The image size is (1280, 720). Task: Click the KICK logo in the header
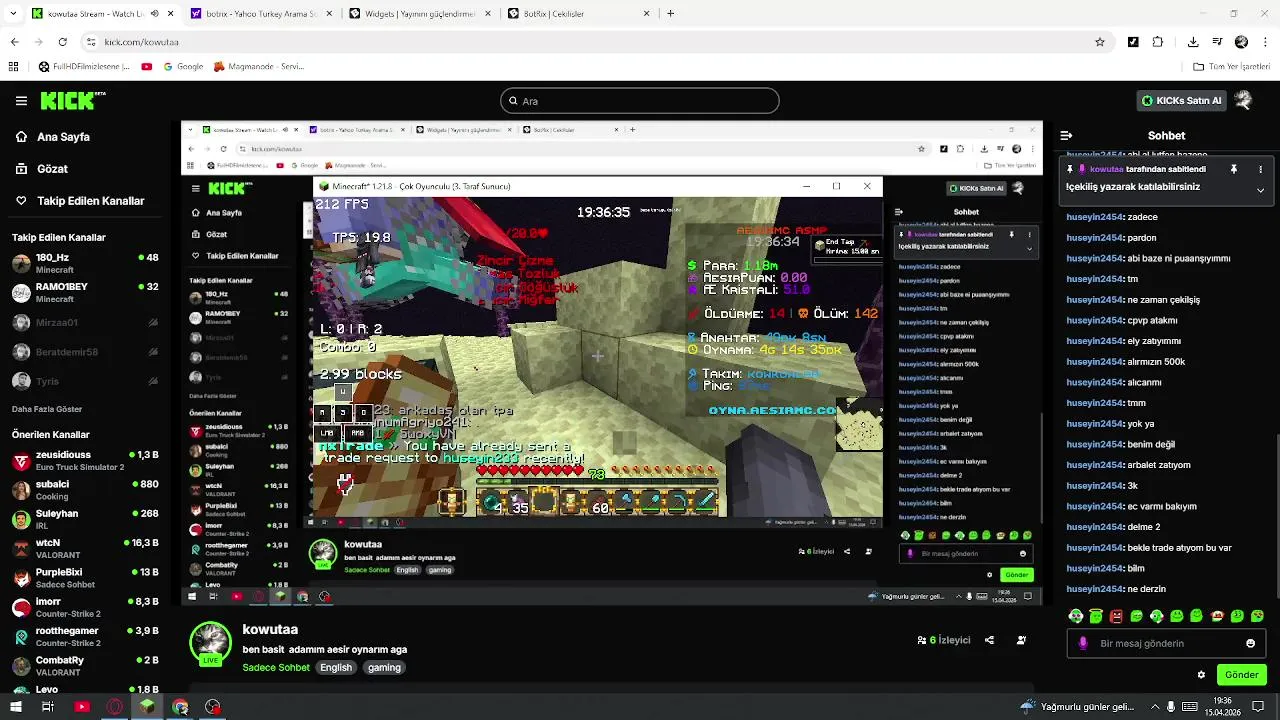[x=73, y=101]
